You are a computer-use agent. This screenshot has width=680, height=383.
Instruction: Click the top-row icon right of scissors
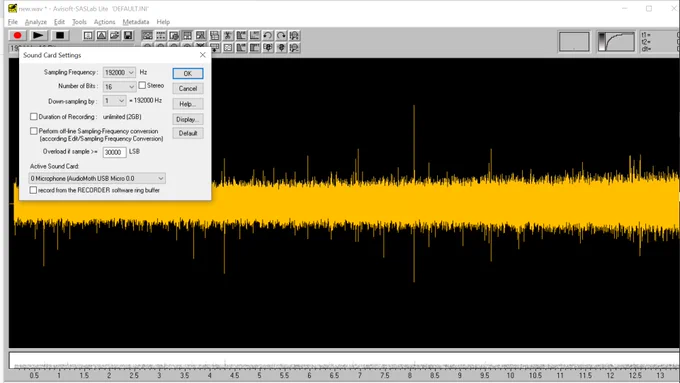tap(241, 36)
